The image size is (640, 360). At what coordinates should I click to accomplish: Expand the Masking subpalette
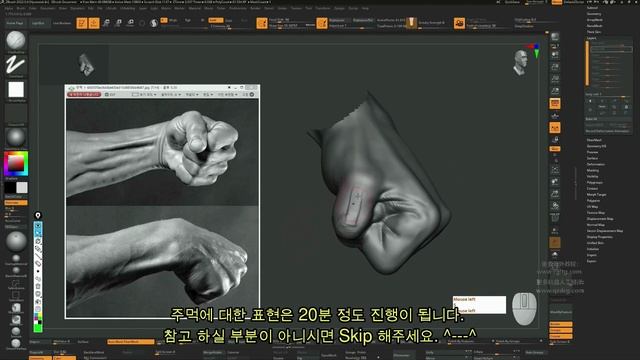pyautogui.click(x=593, y=170)
